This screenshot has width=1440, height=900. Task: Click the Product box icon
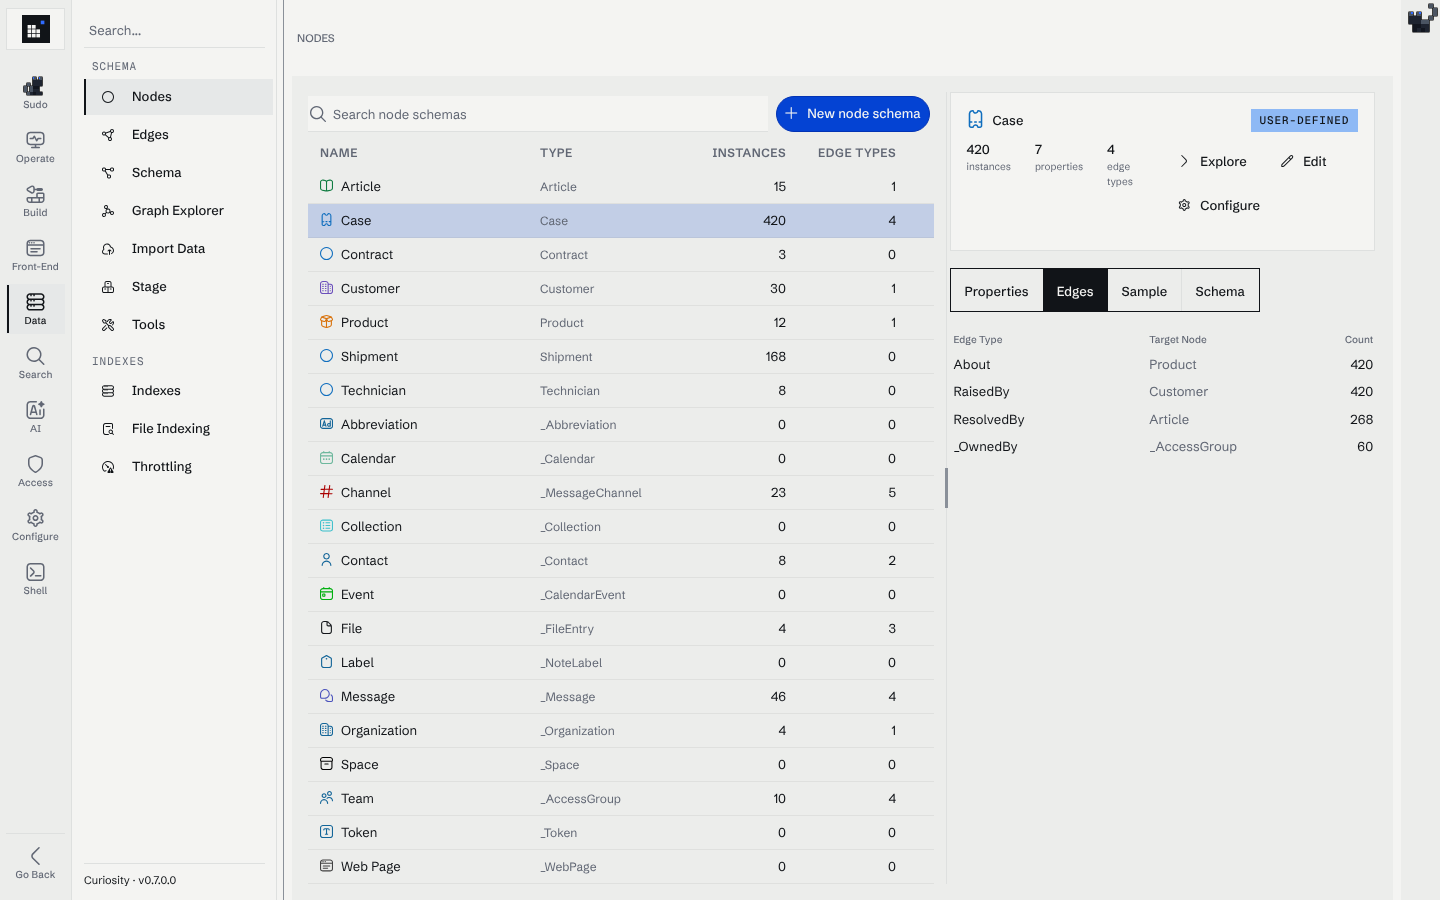point(326,322)
